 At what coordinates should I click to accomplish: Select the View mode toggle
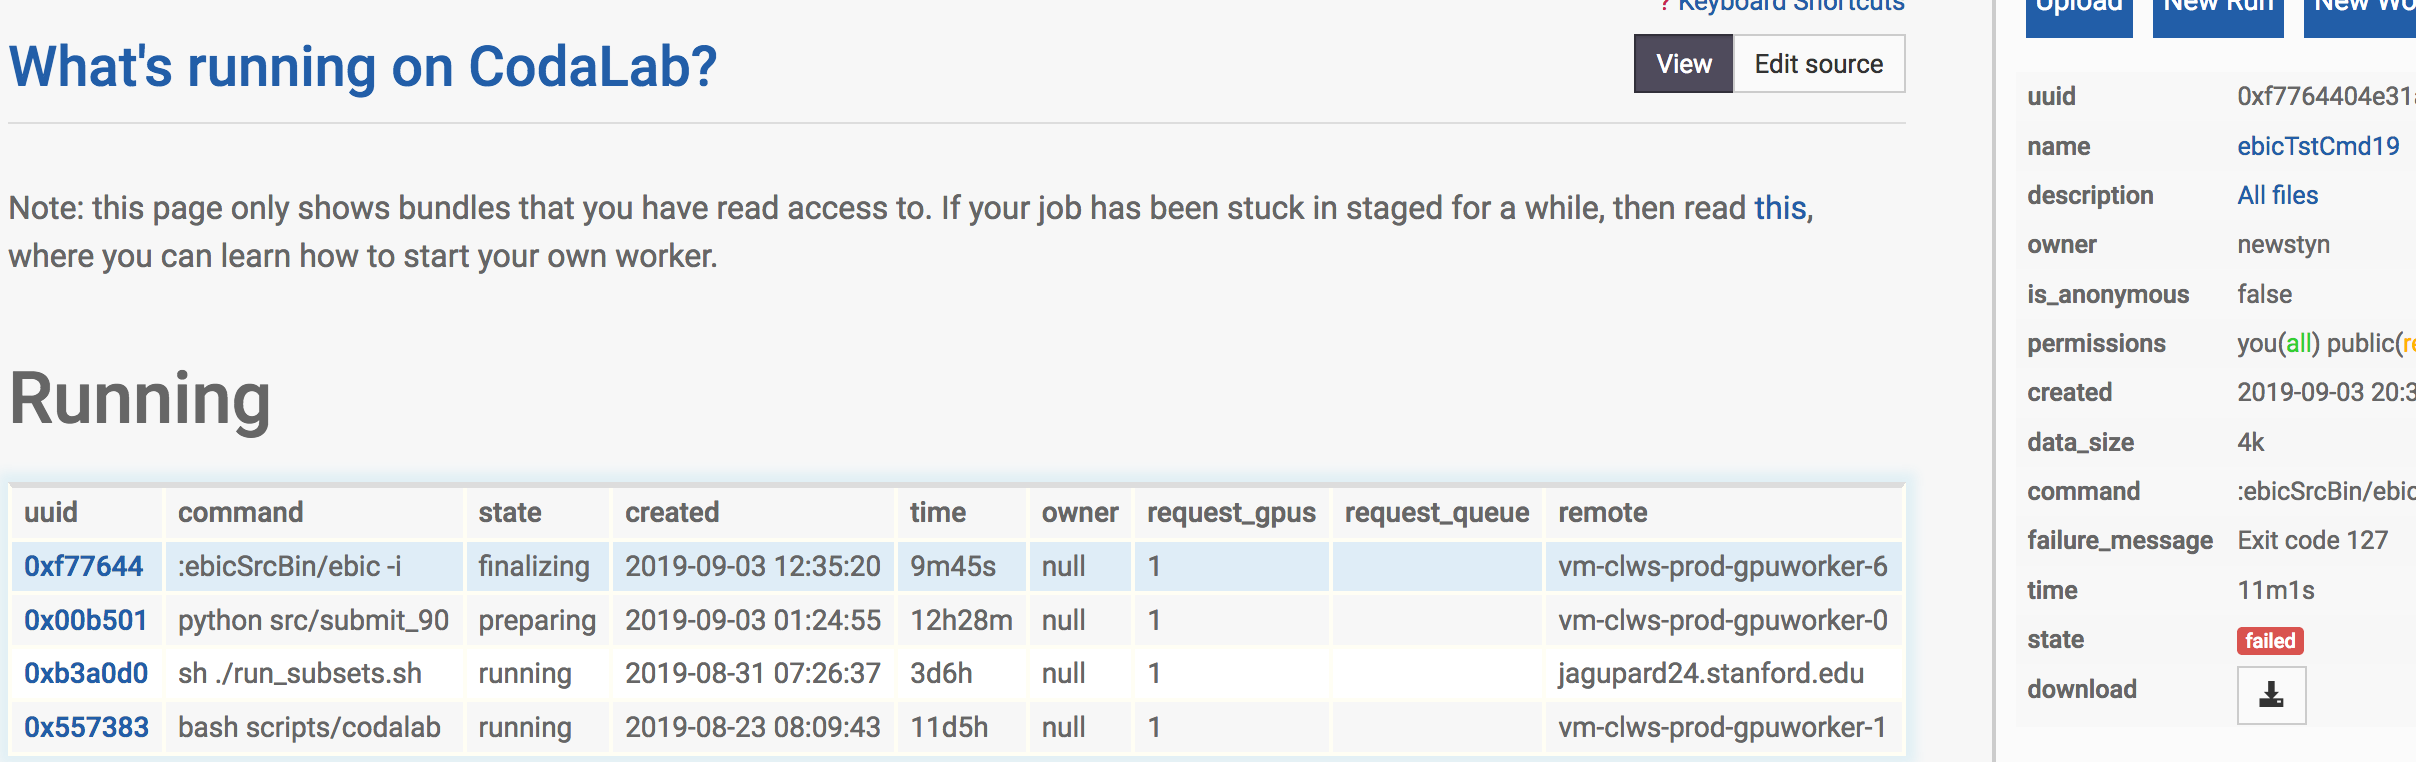point(1684,63)
